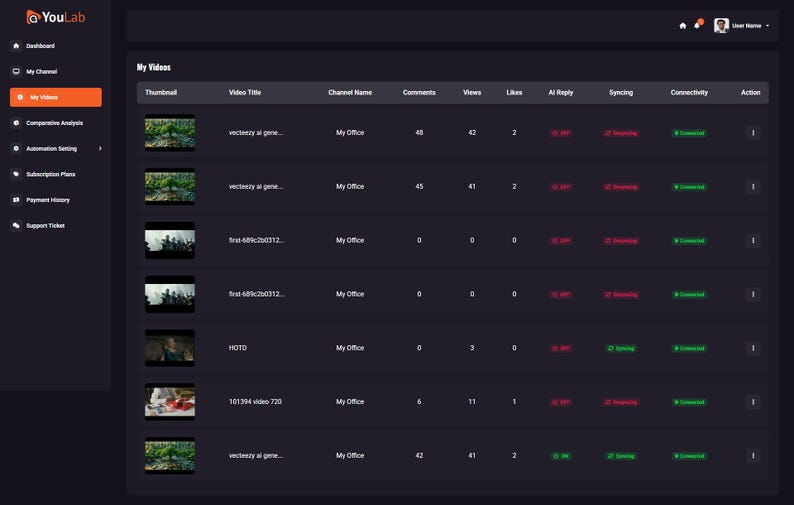Click views value 11
Screen dimensions: 794x505
pos(472,402)
